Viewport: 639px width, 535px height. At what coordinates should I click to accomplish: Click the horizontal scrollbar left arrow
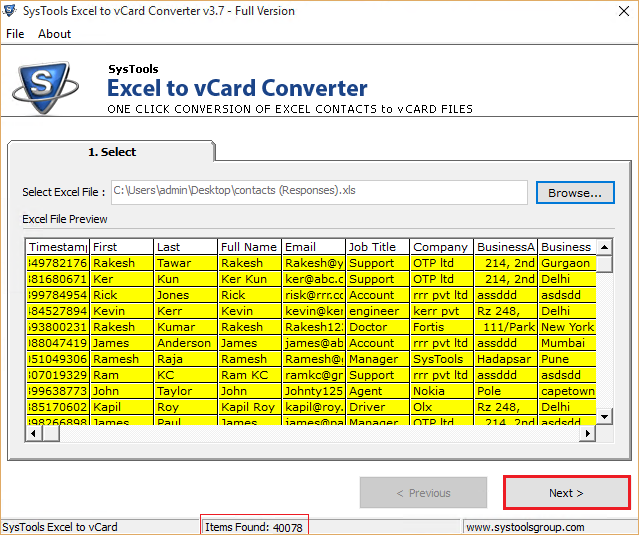point(33,433)
